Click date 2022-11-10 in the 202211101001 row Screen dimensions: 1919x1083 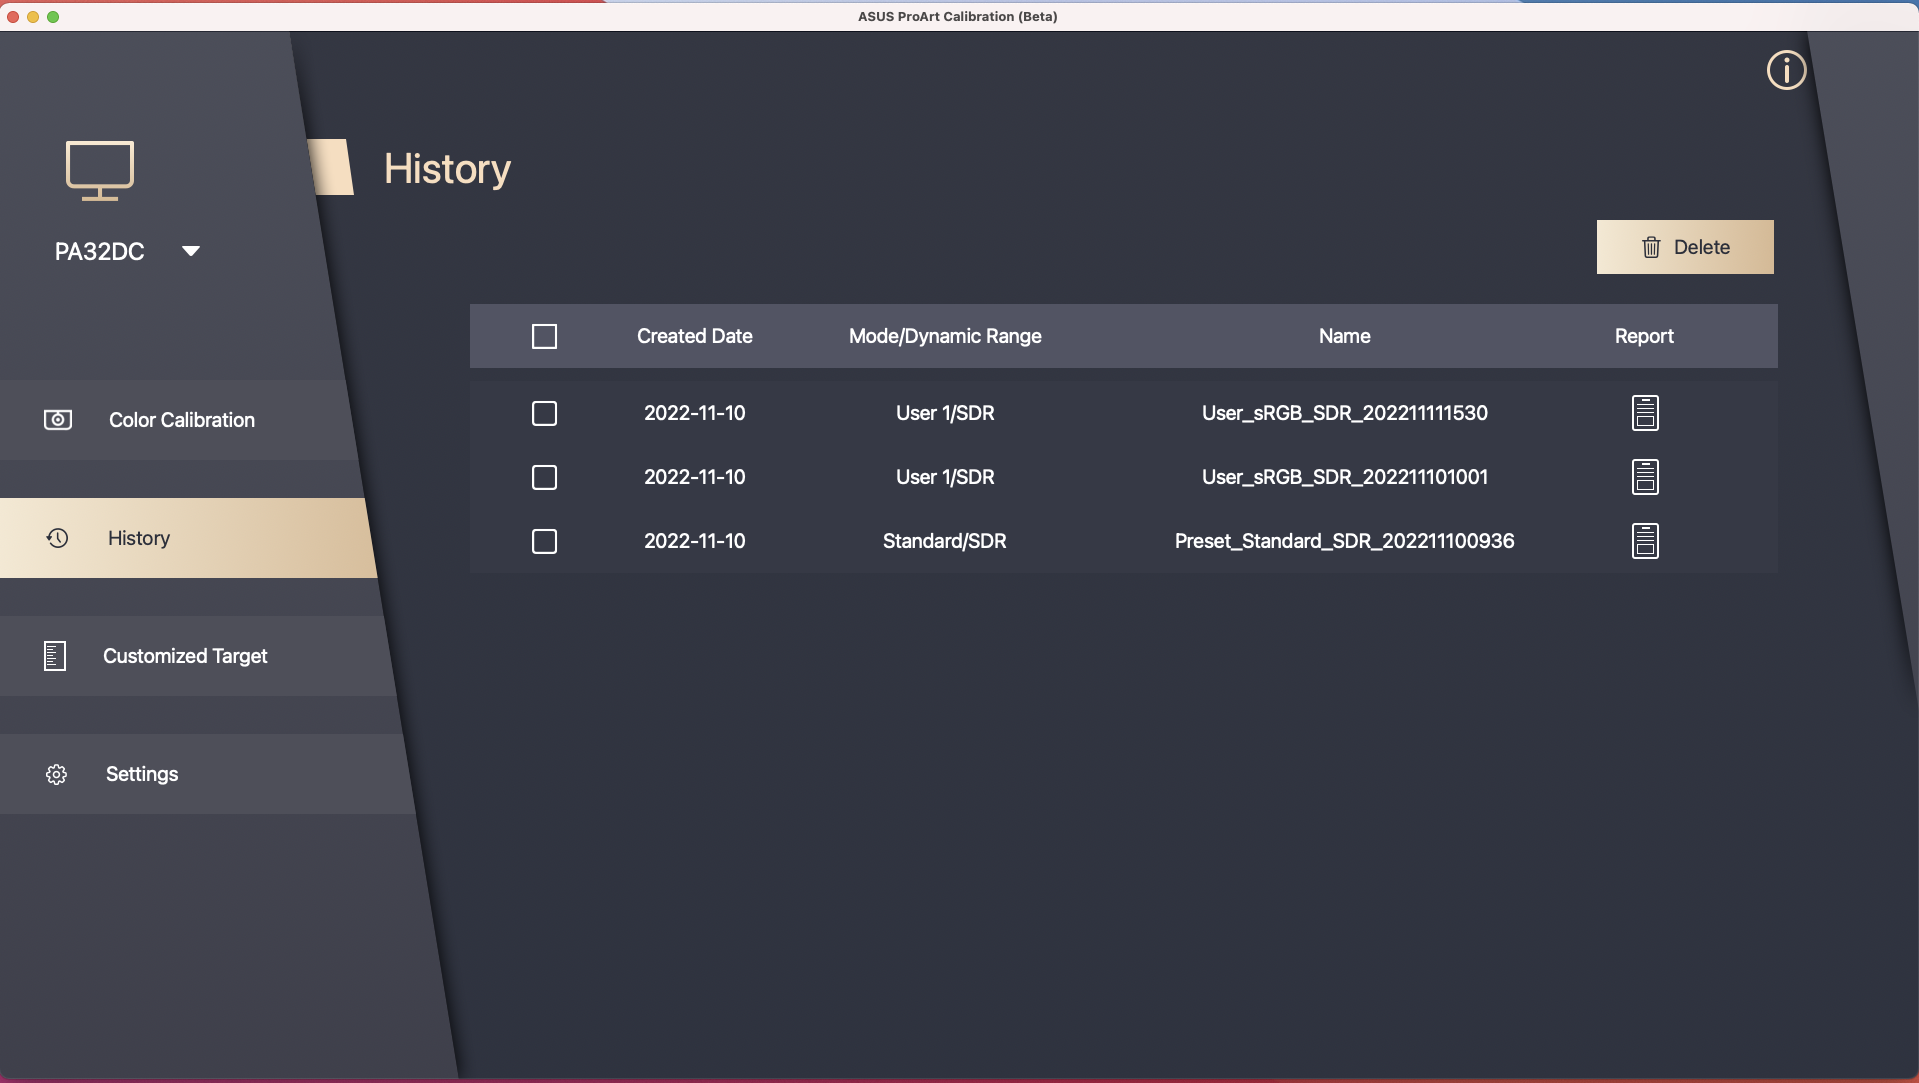(695, 477)
